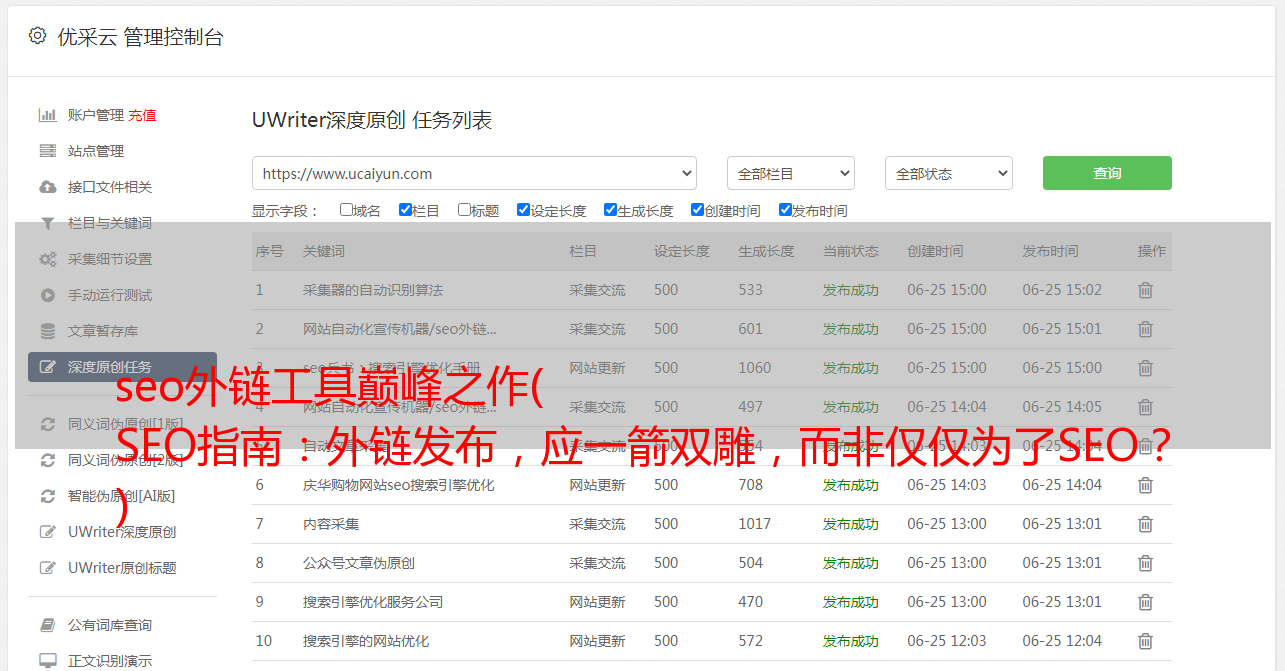Screen dimensions: 1285x671
Task: Open 智能伪原创[AI版] link
Action: tap(121, 496)
